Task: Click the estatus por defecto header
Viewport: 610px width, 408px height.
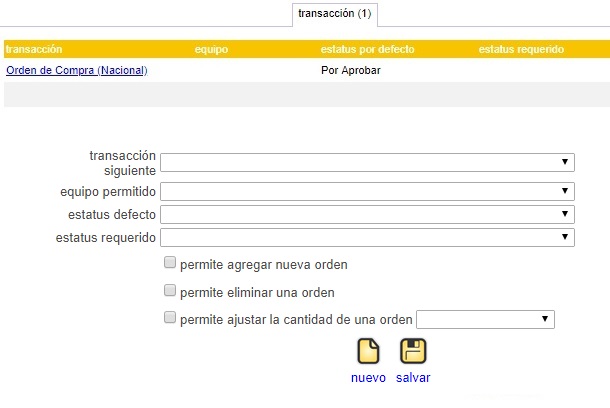Action: pos(367,49)
